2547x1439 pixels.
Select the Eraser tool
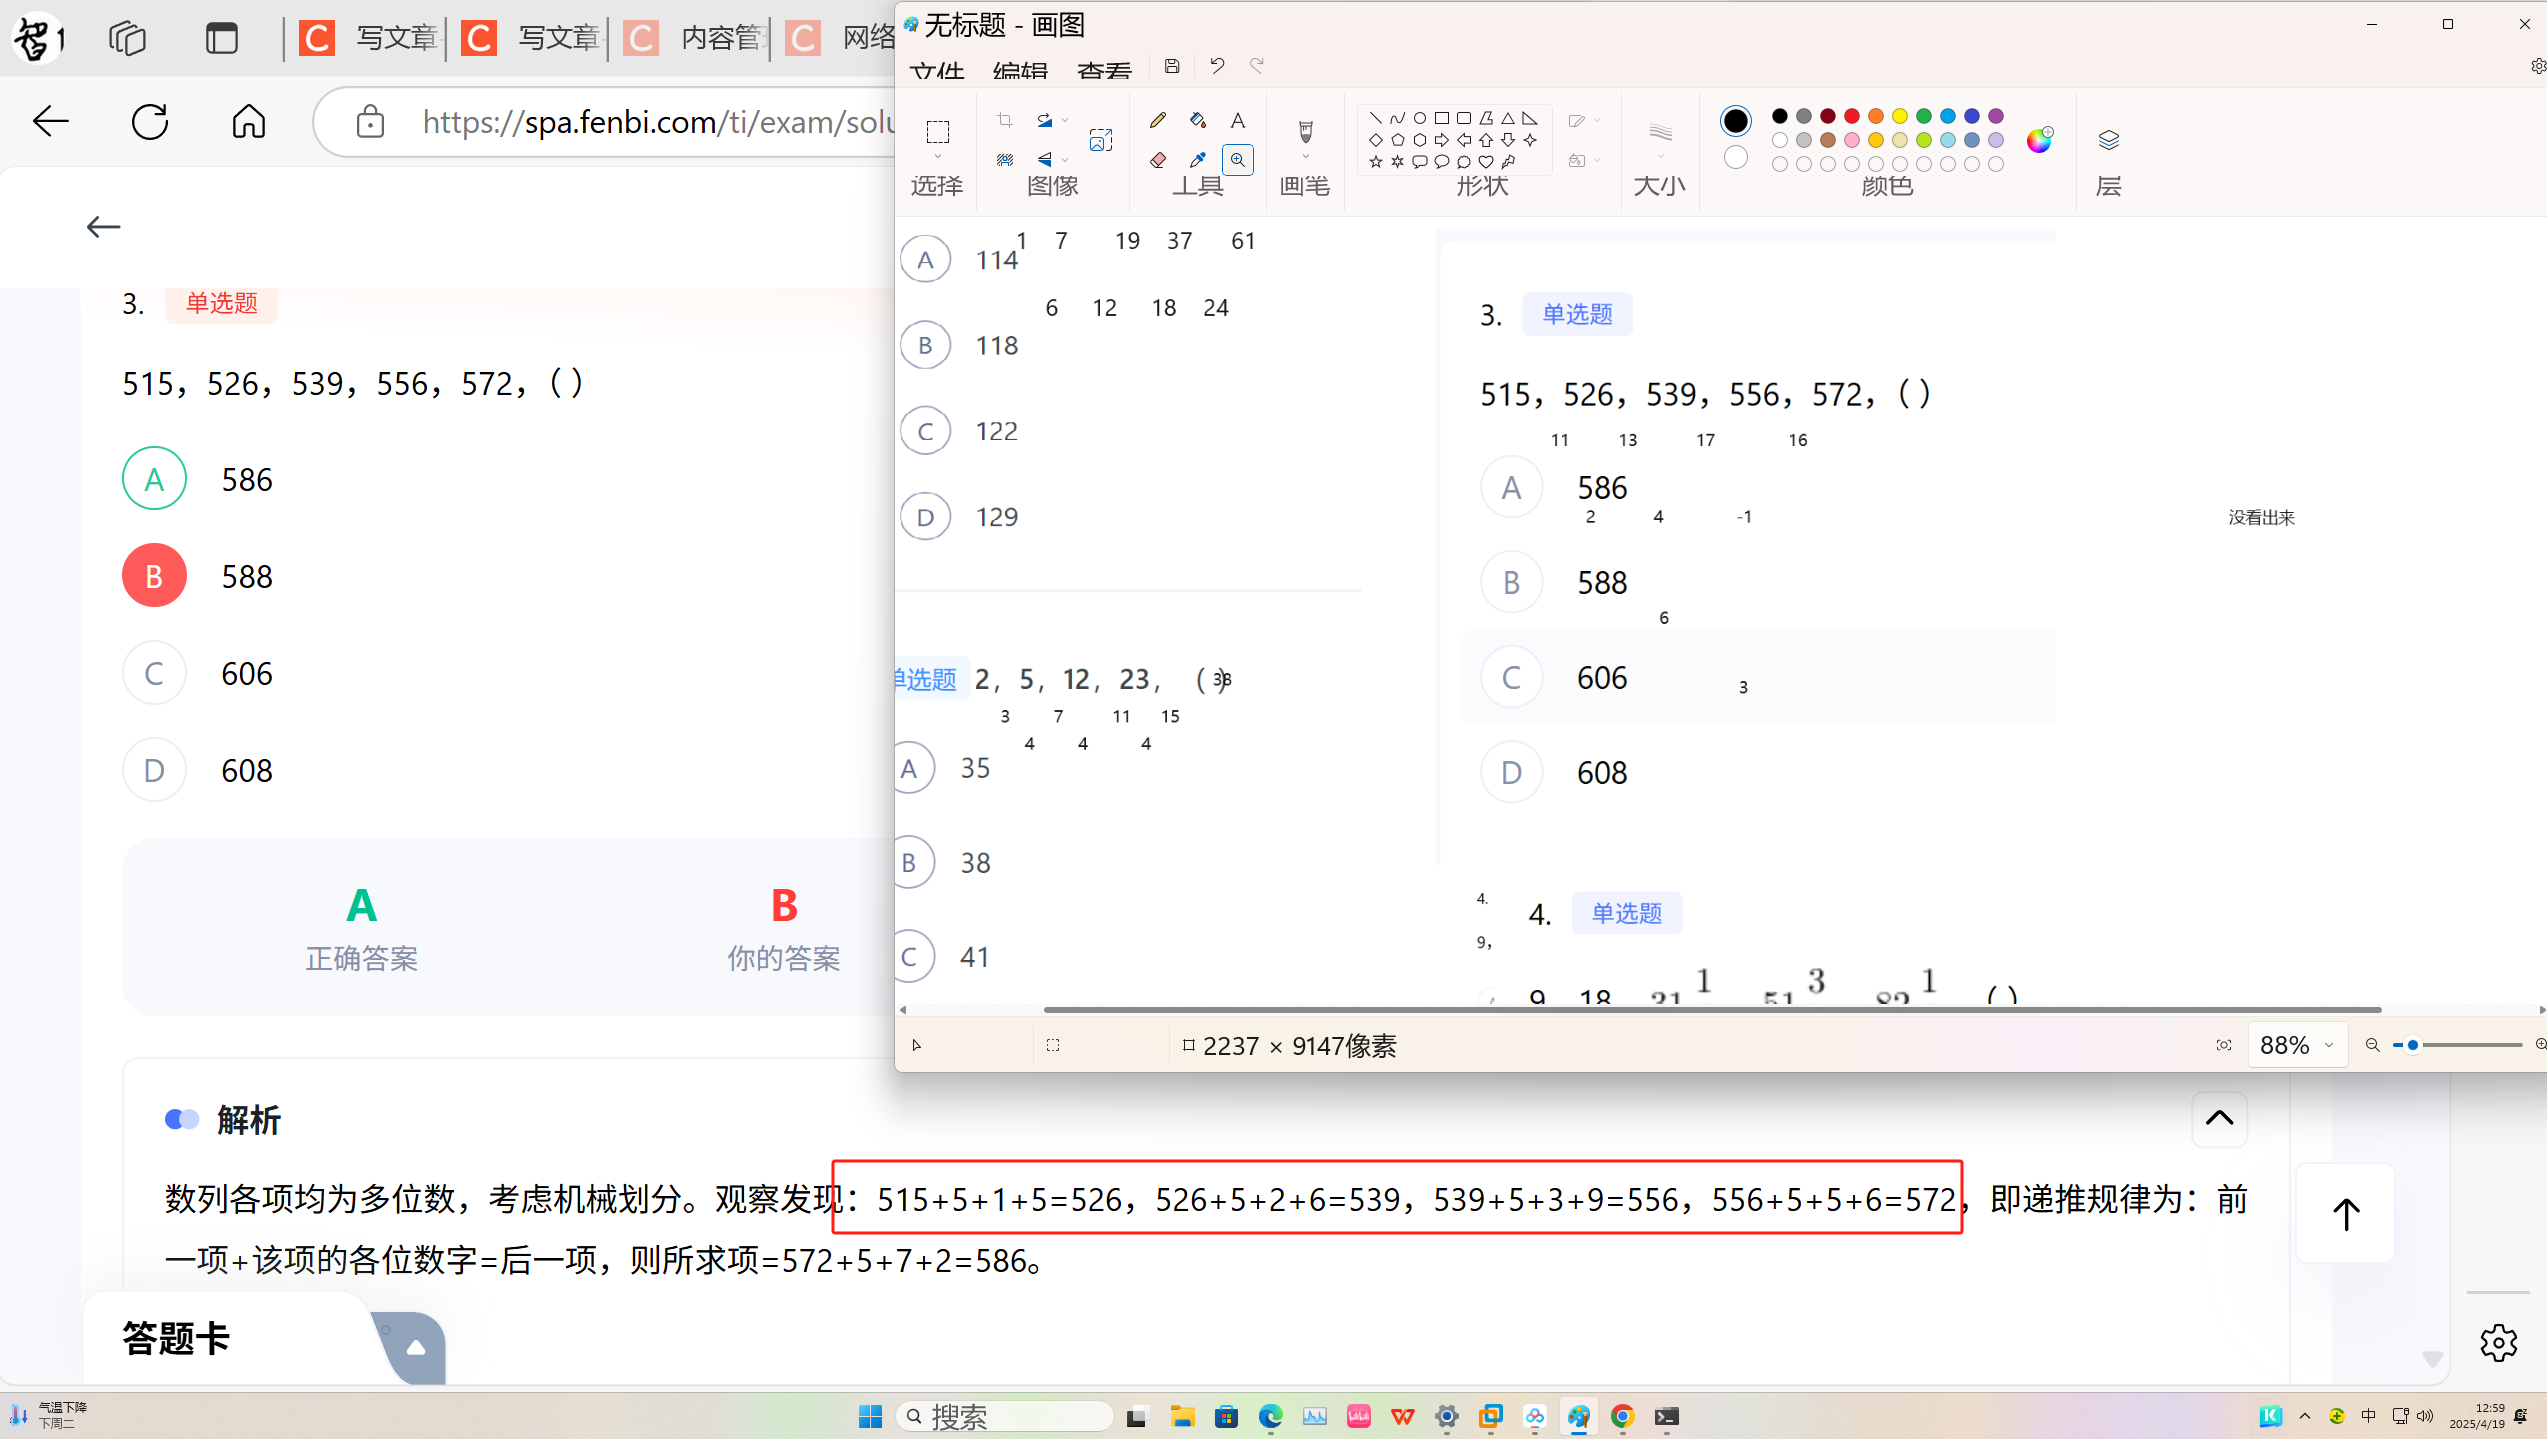coord(1158,160)
